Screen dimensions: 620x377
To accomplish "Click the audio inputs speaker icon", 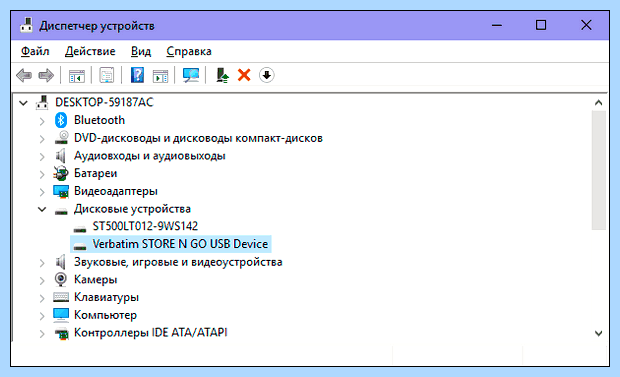I will [x=60, y=155].
